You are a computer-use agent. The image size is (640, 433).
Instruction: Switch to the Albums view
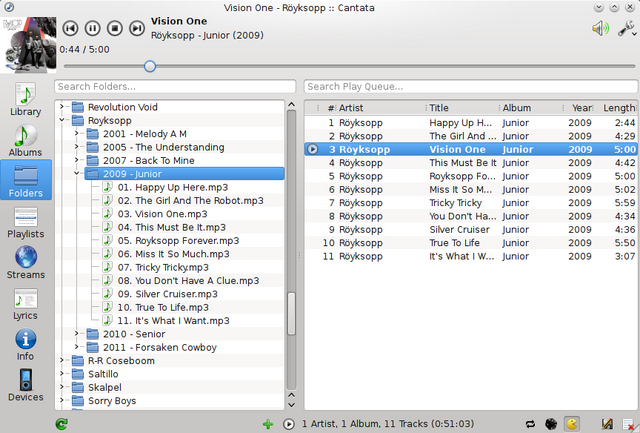(x=26, y=140)
